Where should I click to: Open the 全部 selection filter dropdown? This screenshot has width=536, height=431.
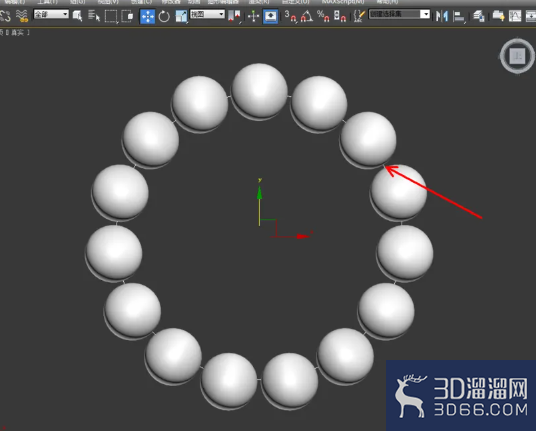[51, 14]
